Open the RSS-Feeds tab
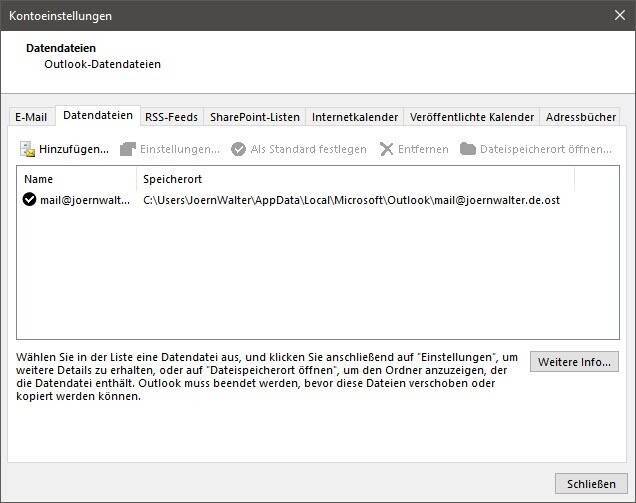The width and height of the screenshot is (636, 503). [x=171, y=117]
